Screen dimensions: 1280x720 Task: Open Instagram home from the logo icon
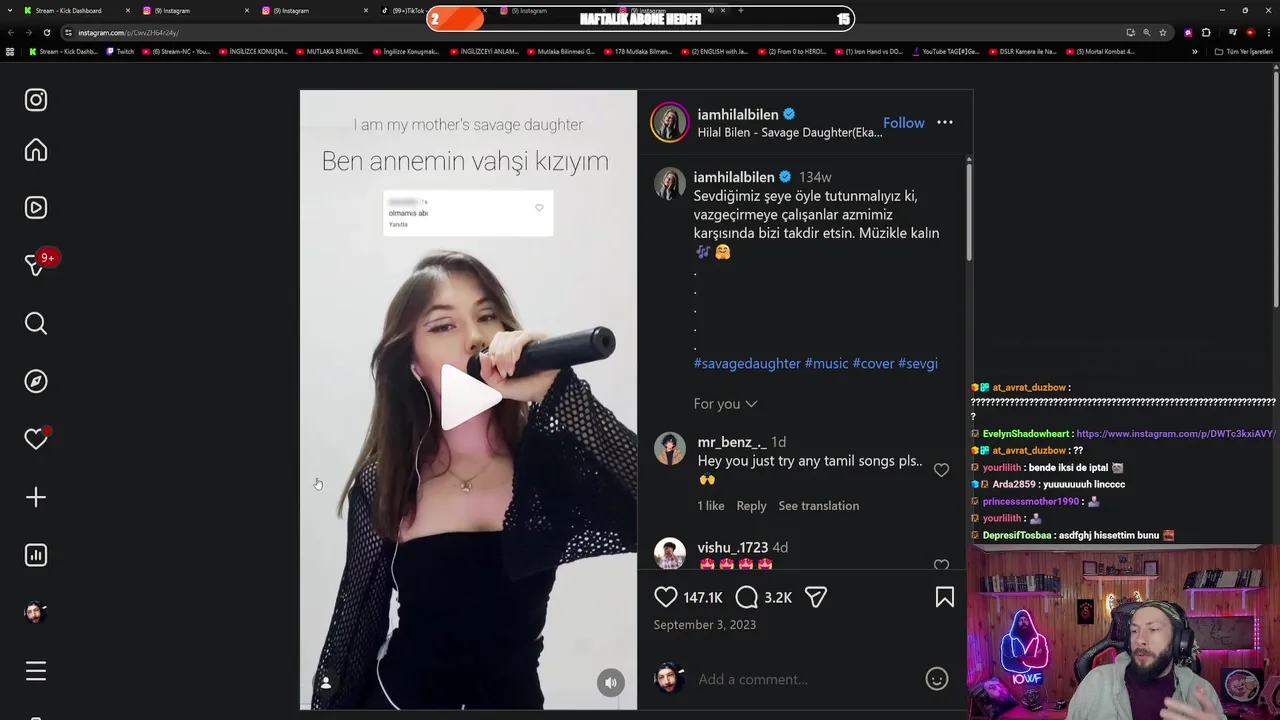pyautogui.click(x=36, y=100)
